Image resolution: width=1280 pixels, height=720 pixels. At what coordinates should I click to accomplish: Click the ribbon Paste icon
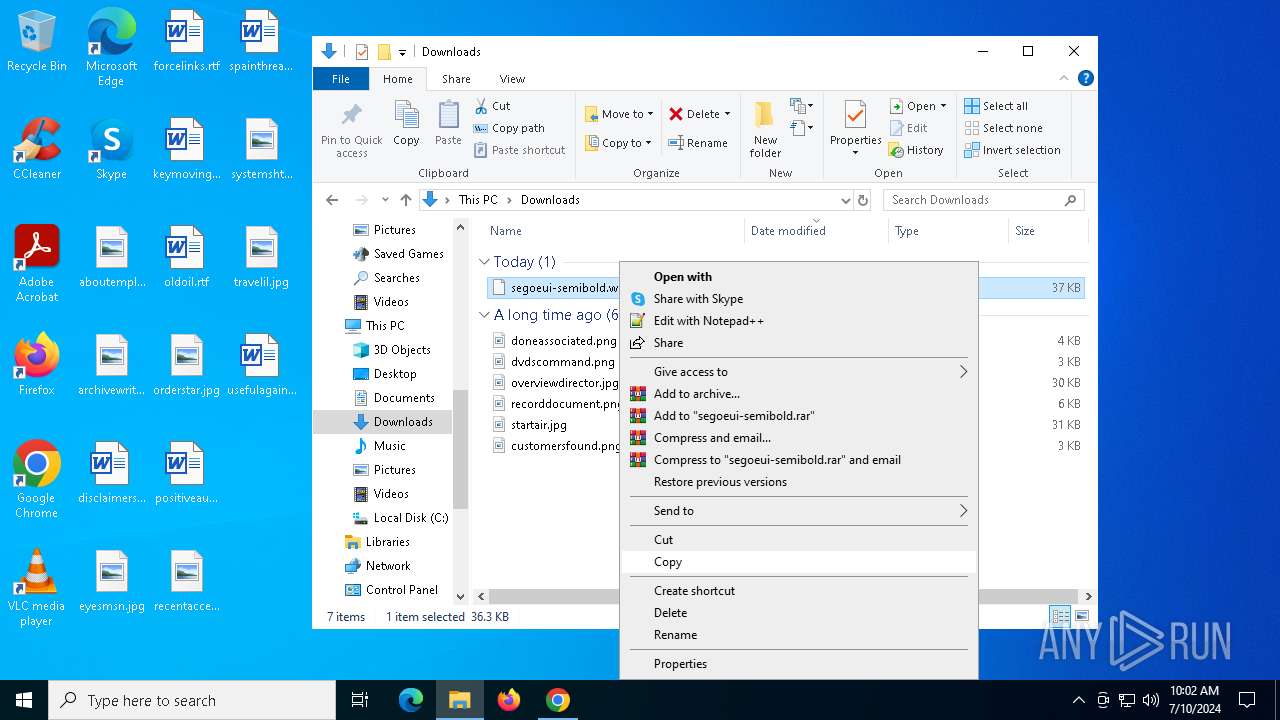click(448, 115)
